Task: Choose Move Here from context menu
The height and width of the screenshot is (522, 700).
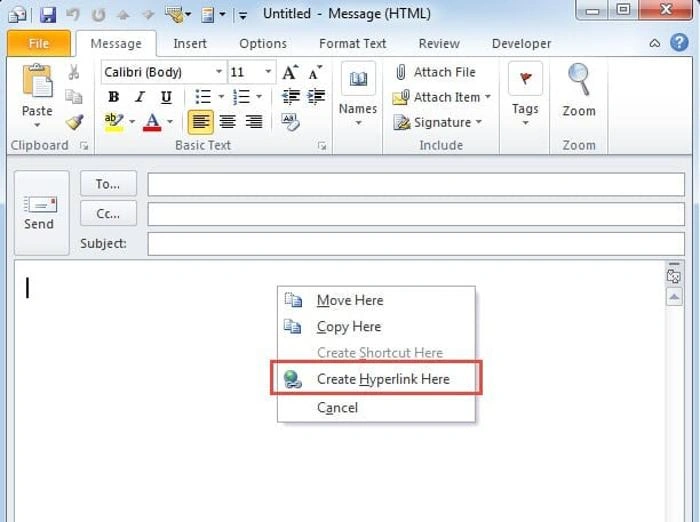Action: [x=376, y=300]
